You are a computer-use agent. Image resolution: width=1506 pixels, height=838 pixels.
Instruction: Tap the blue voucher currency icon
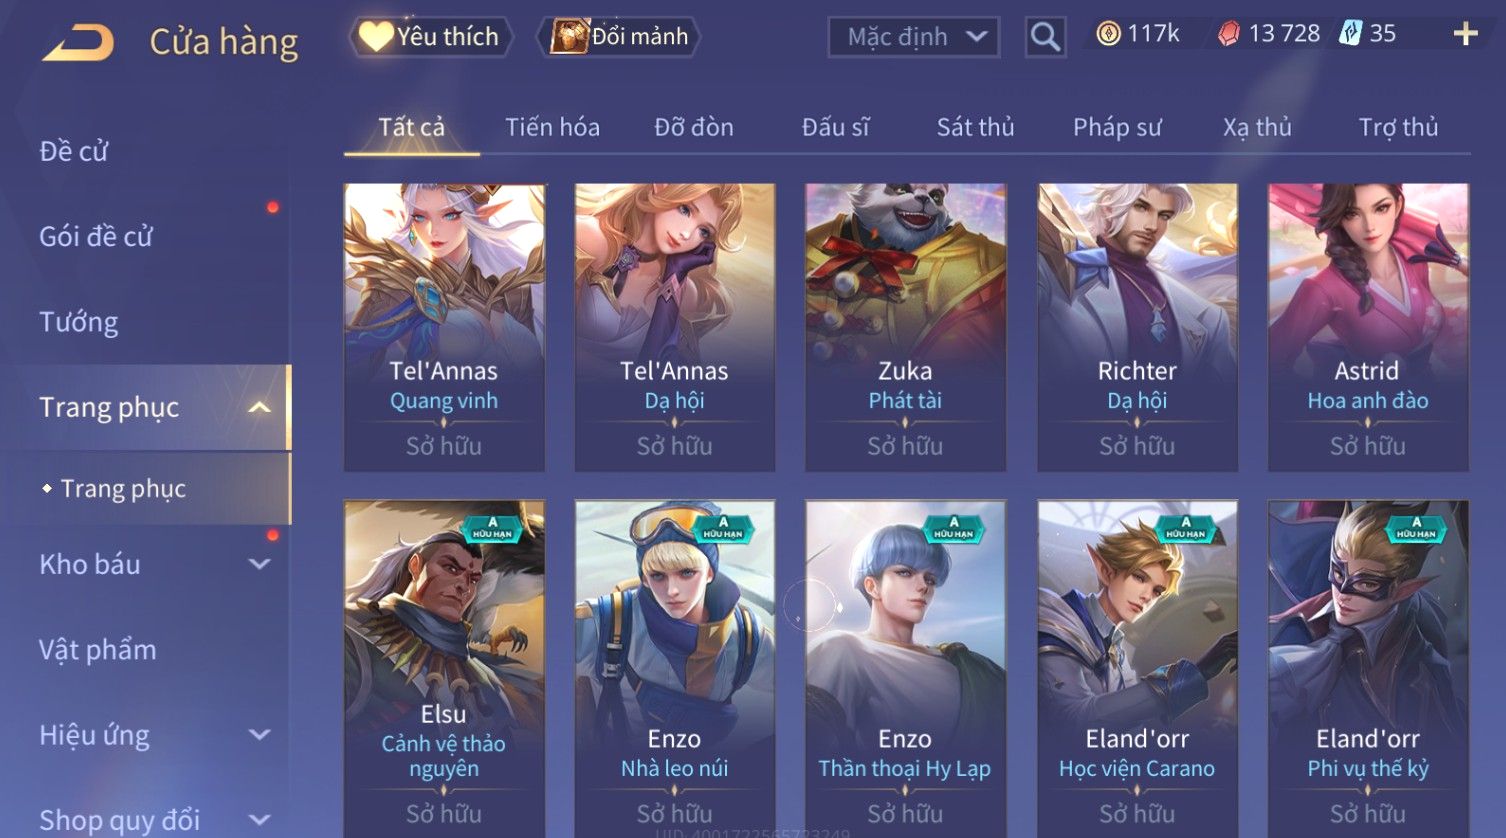[1351, 34]
